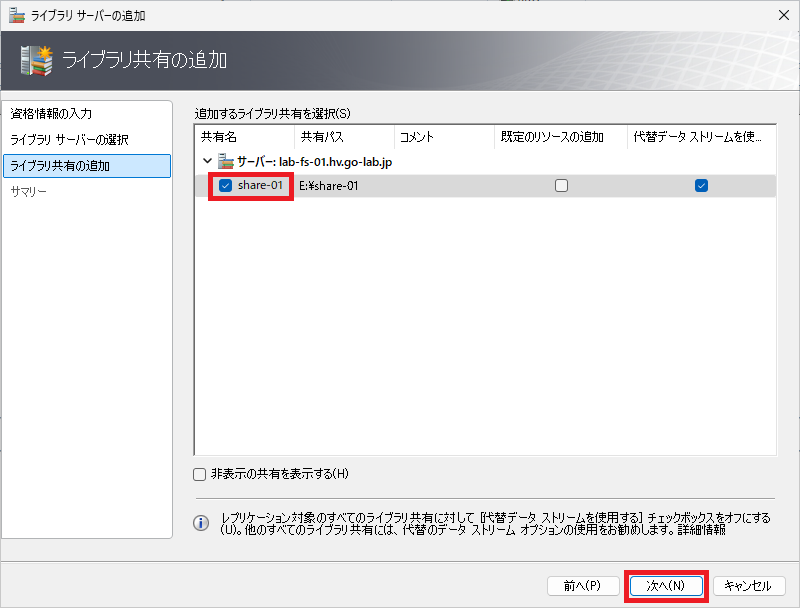Go to ライブラリ サーバーの選択 step
Image resolution: width=800 pixels, height=608 pixels.
(x=69, y=140)
